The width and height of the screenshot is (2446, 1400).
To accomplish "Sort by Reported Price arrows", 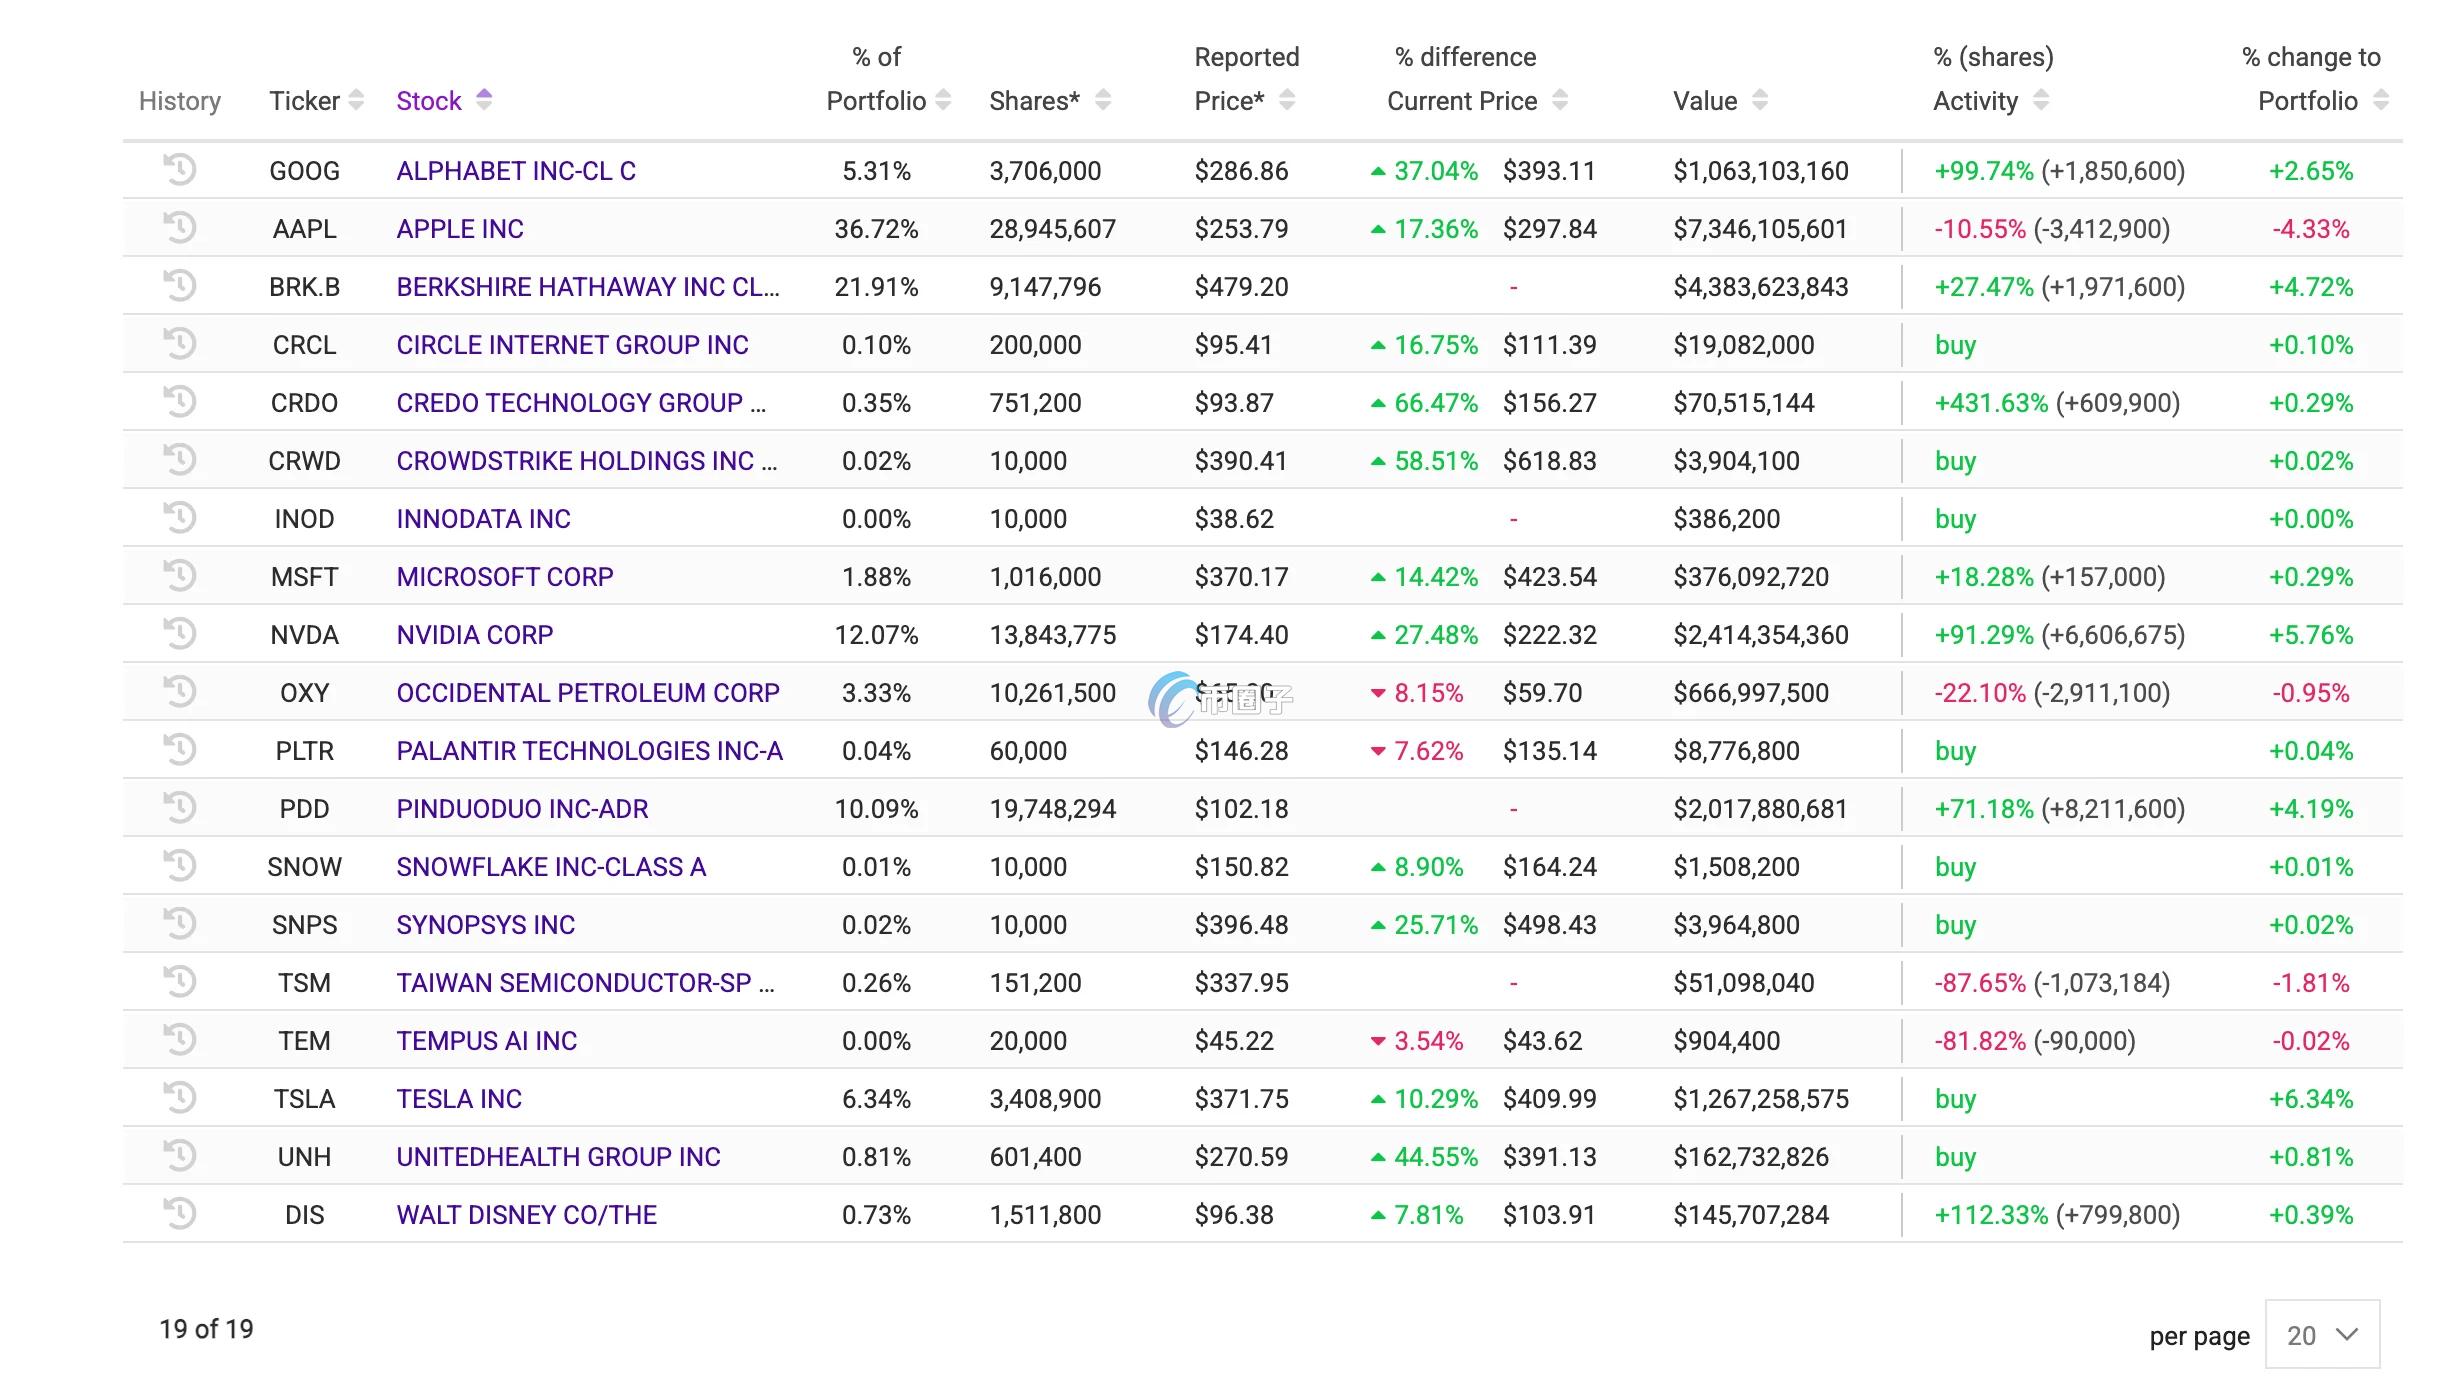I will [1287, 100].
